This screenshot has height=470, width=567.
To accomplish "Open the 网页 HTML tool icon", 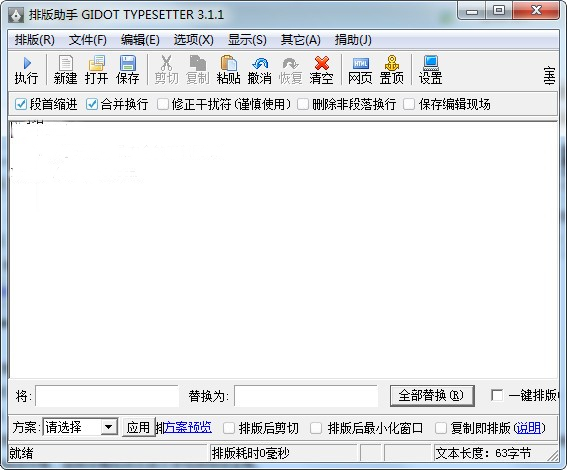I will click(361, 70).
